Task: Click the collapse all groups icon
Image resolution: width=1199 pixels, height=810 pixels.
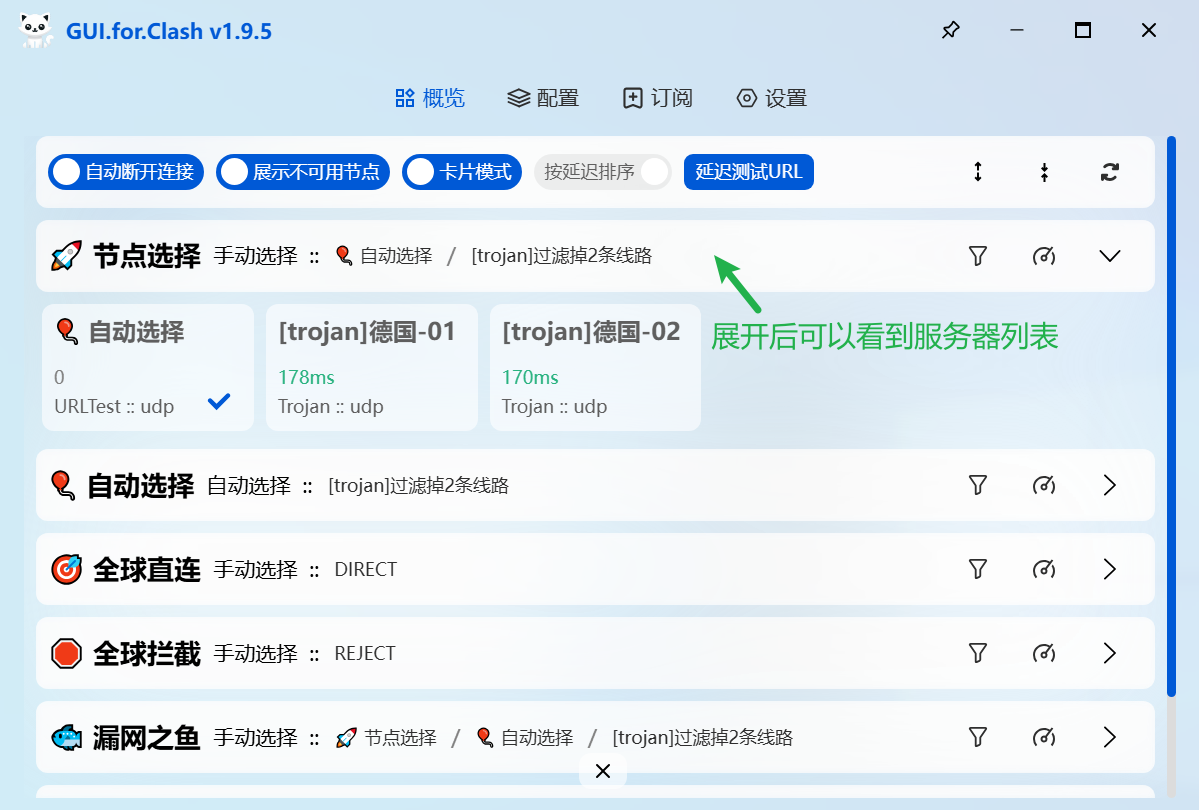Action: point(1044,172)
